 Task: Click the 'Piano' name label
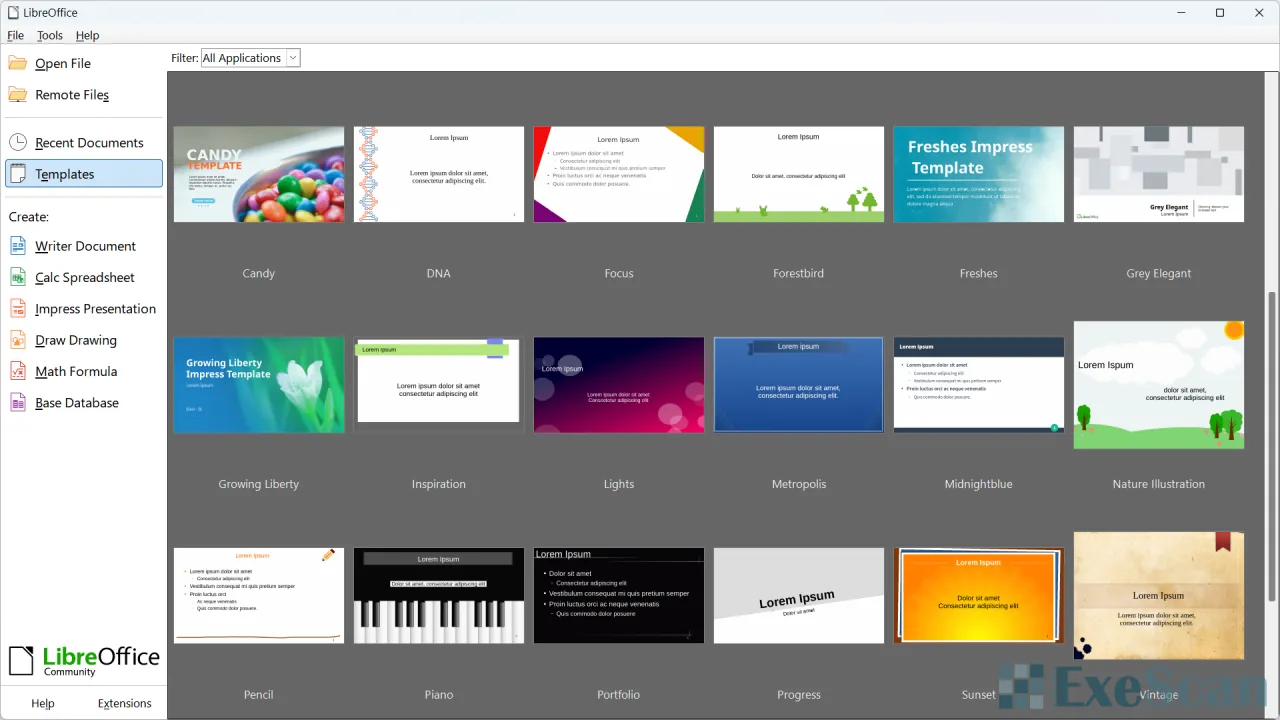(x=439, y=695)
